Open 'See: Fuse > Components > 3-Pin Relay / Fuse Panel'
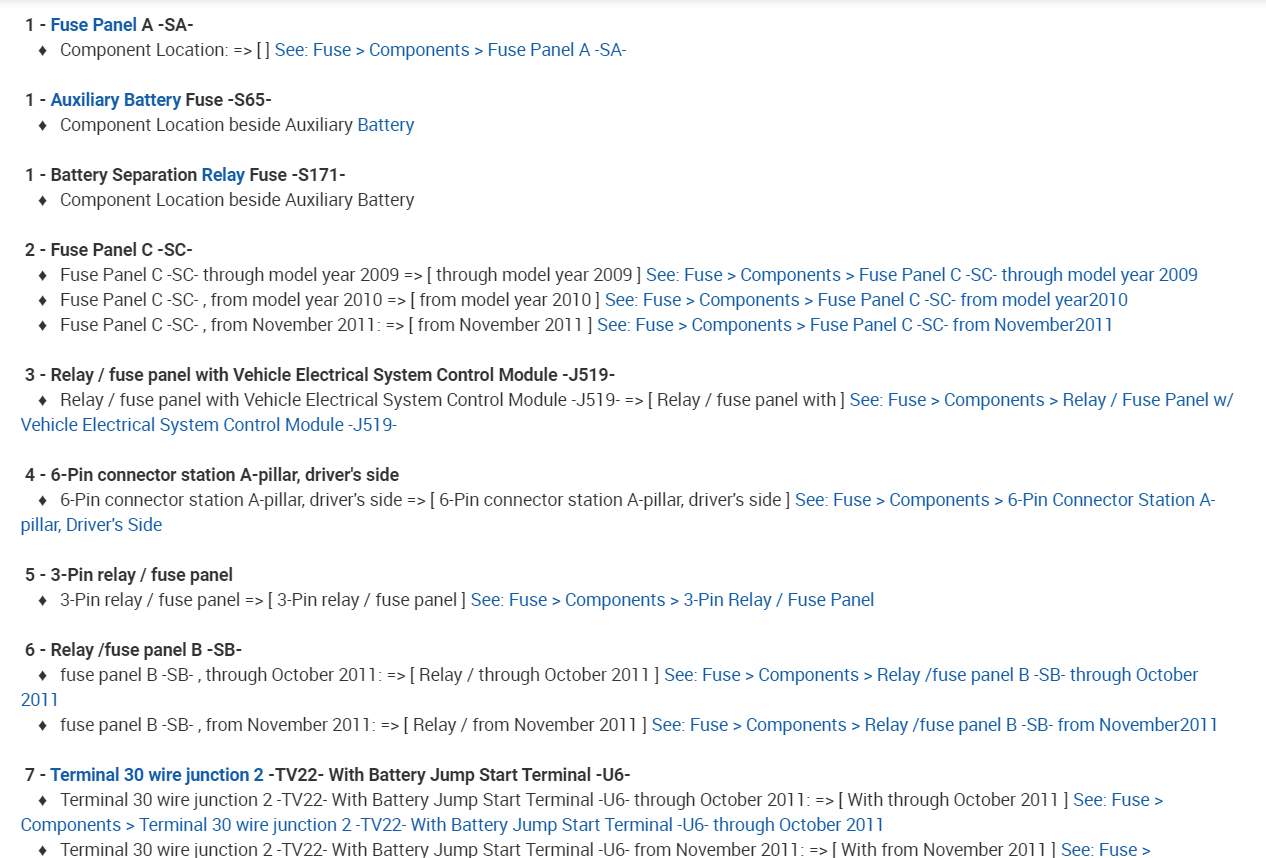1266x858 pixels. pyautogui.click(x=672, y=600)
